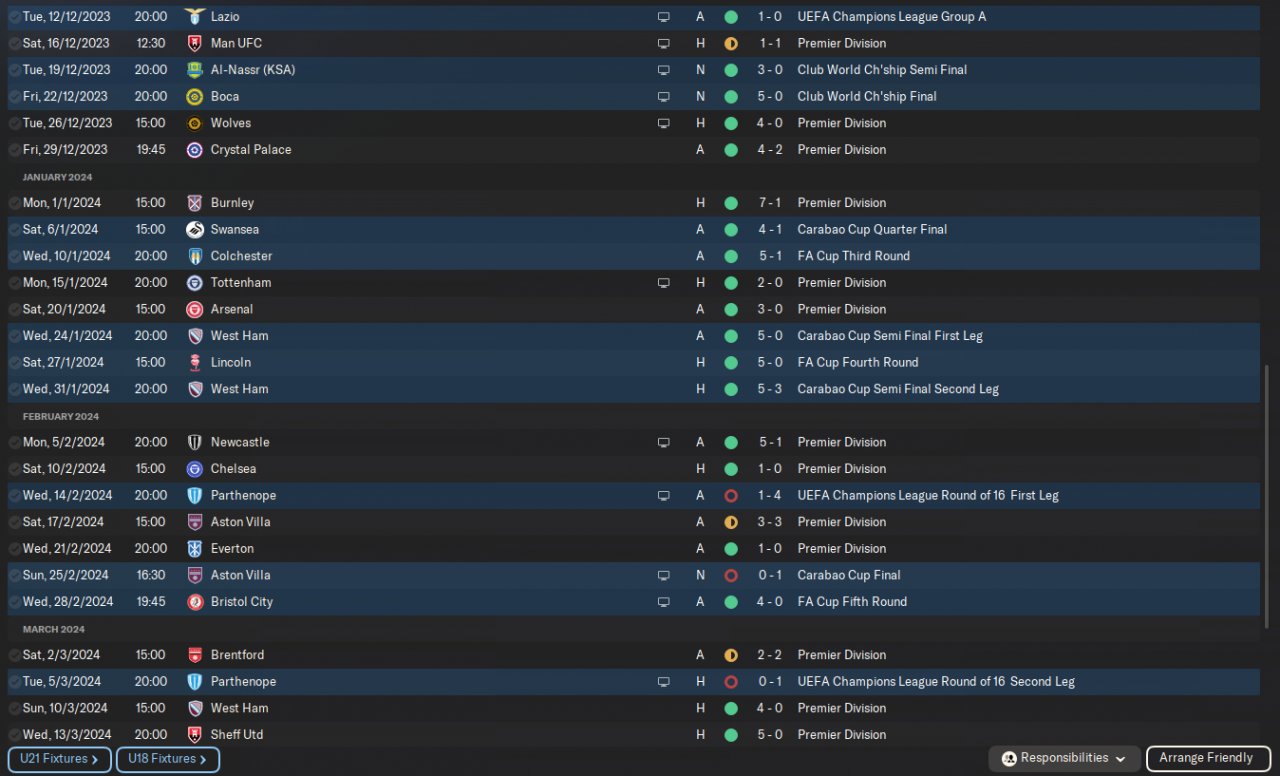The image size is (1280, 776).
Task: Open U18 Fixtures via its chevron button
Action: [x=168, y=759]
